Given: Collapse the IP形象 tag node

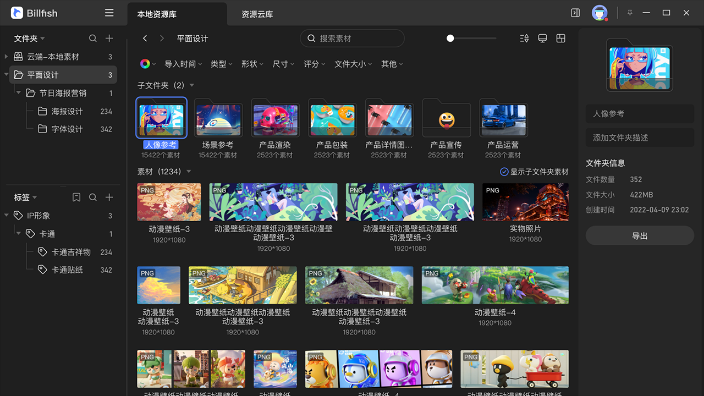Looking at the screenshot, I should pyautogui.click(x=6, y=216).
